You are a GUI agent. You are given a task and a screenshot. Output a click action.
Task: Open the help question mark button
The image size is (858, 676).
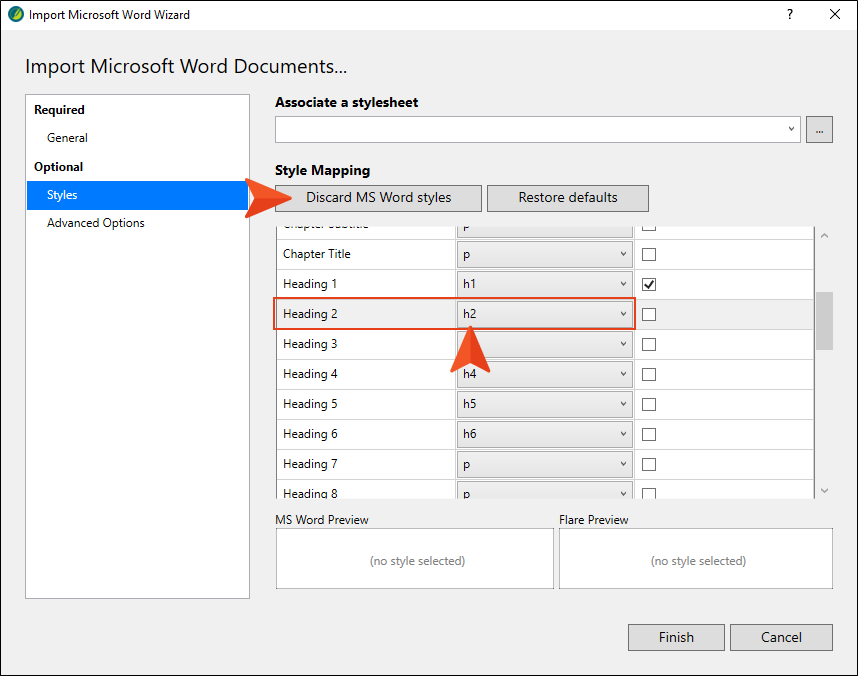790,14
